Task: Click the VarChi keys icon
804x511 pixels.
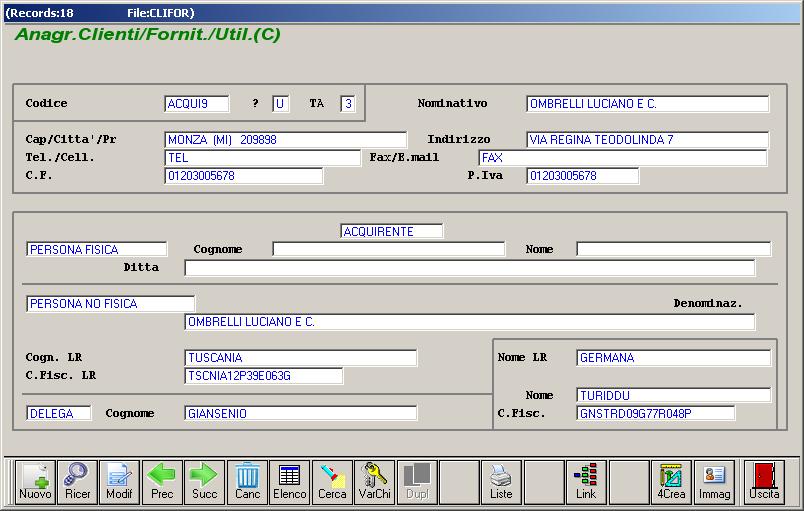Action: click(375, 481)
